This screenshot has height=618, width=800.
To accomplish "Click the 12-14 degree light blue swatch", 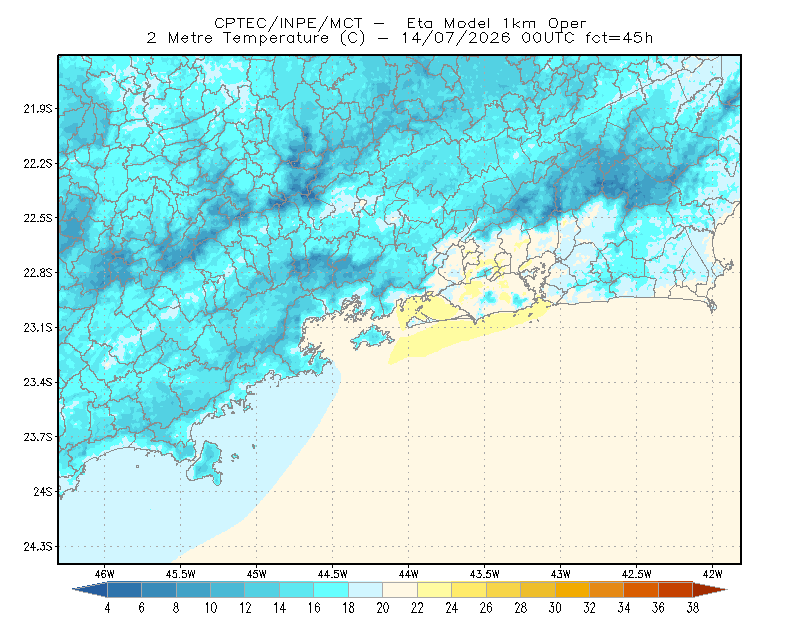I will 262,590.
